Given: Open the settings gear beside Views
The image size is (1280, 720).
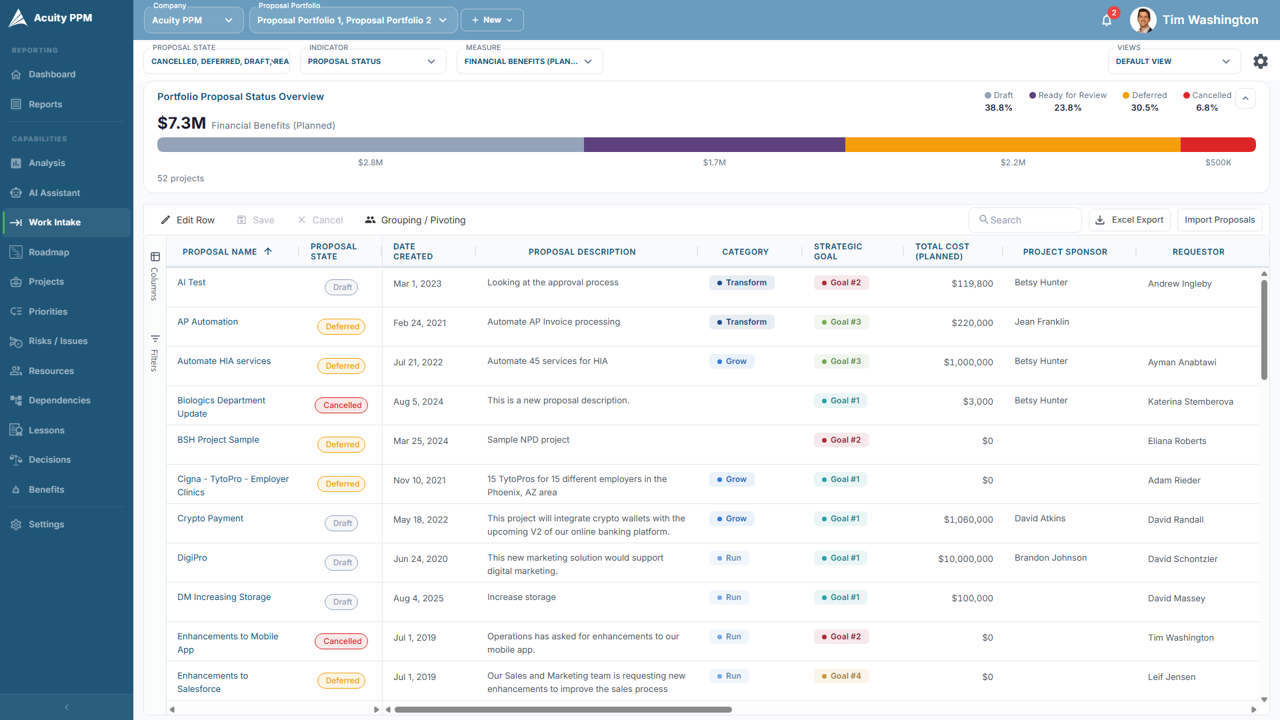Looking at the screenshot, I should click(1260, 61).
